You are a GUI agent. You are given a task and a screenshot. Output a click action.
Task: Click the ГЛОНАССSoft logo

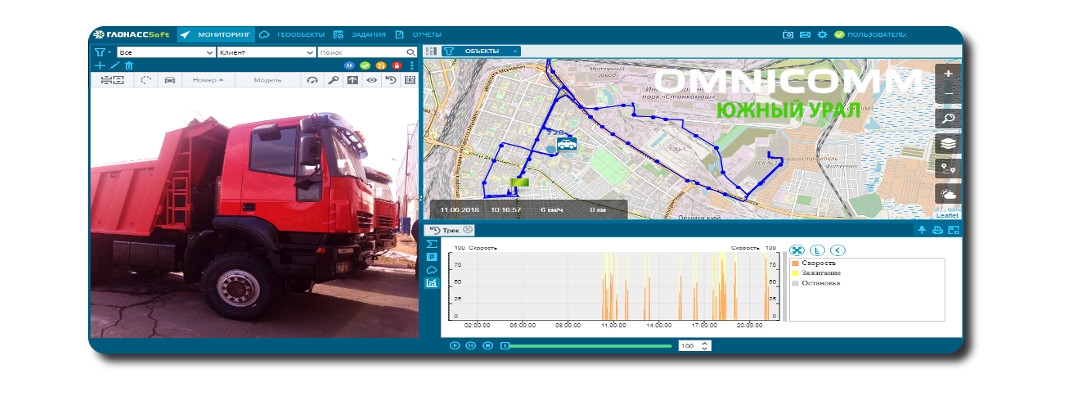click(131, 34)
